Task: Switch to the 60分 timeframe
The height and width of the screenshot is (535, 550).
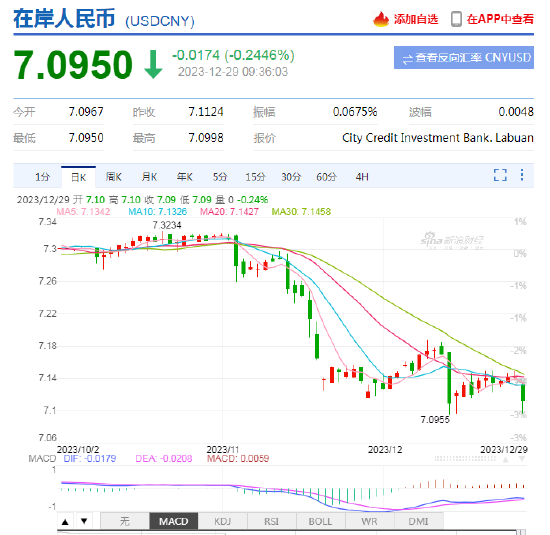Action: coord(326,177)
